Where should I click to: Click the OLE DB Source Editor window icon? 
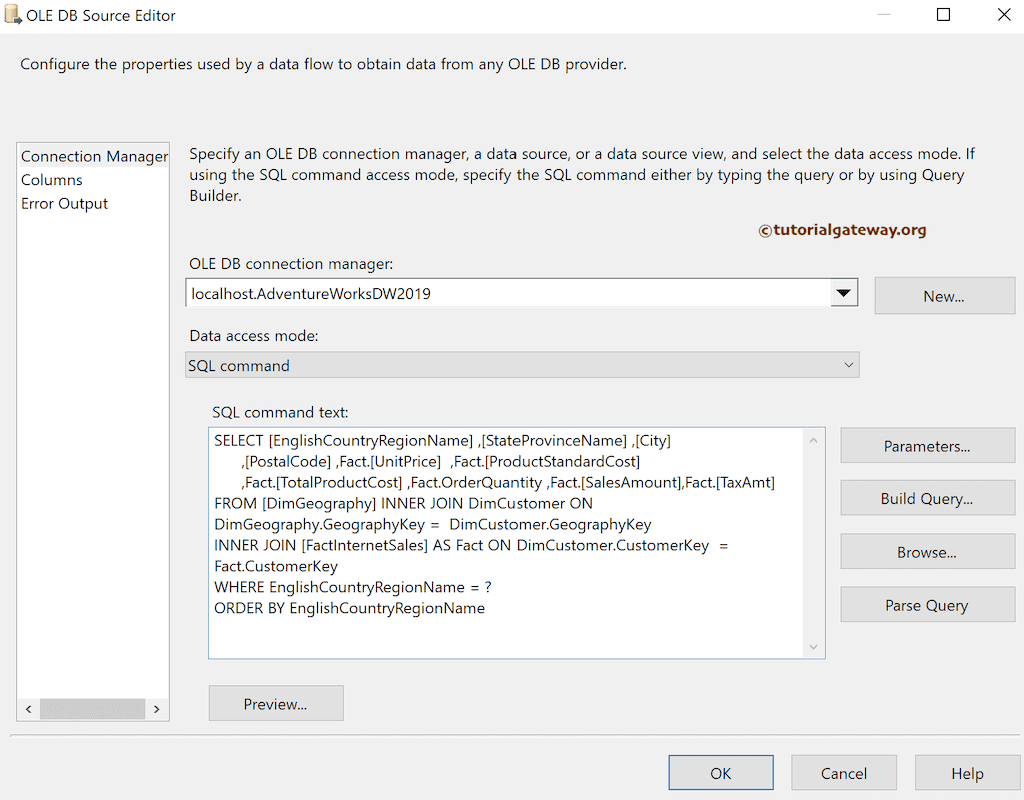(x=14, y=15)
